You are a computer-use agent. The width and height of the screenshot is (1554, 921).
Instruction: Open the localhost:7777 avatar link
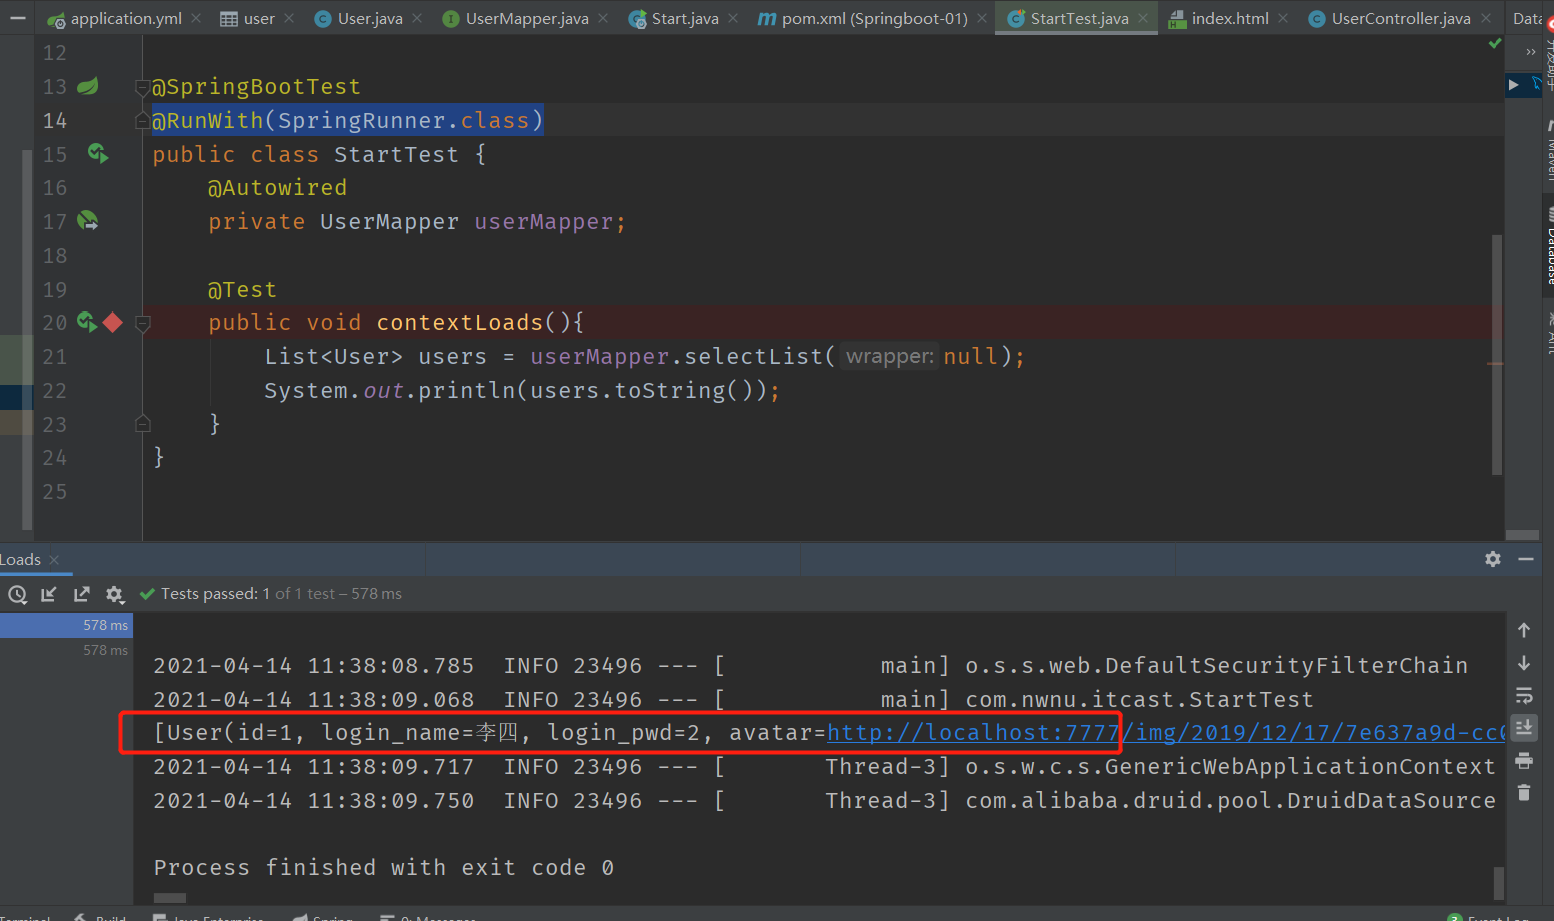coord(968,732)
